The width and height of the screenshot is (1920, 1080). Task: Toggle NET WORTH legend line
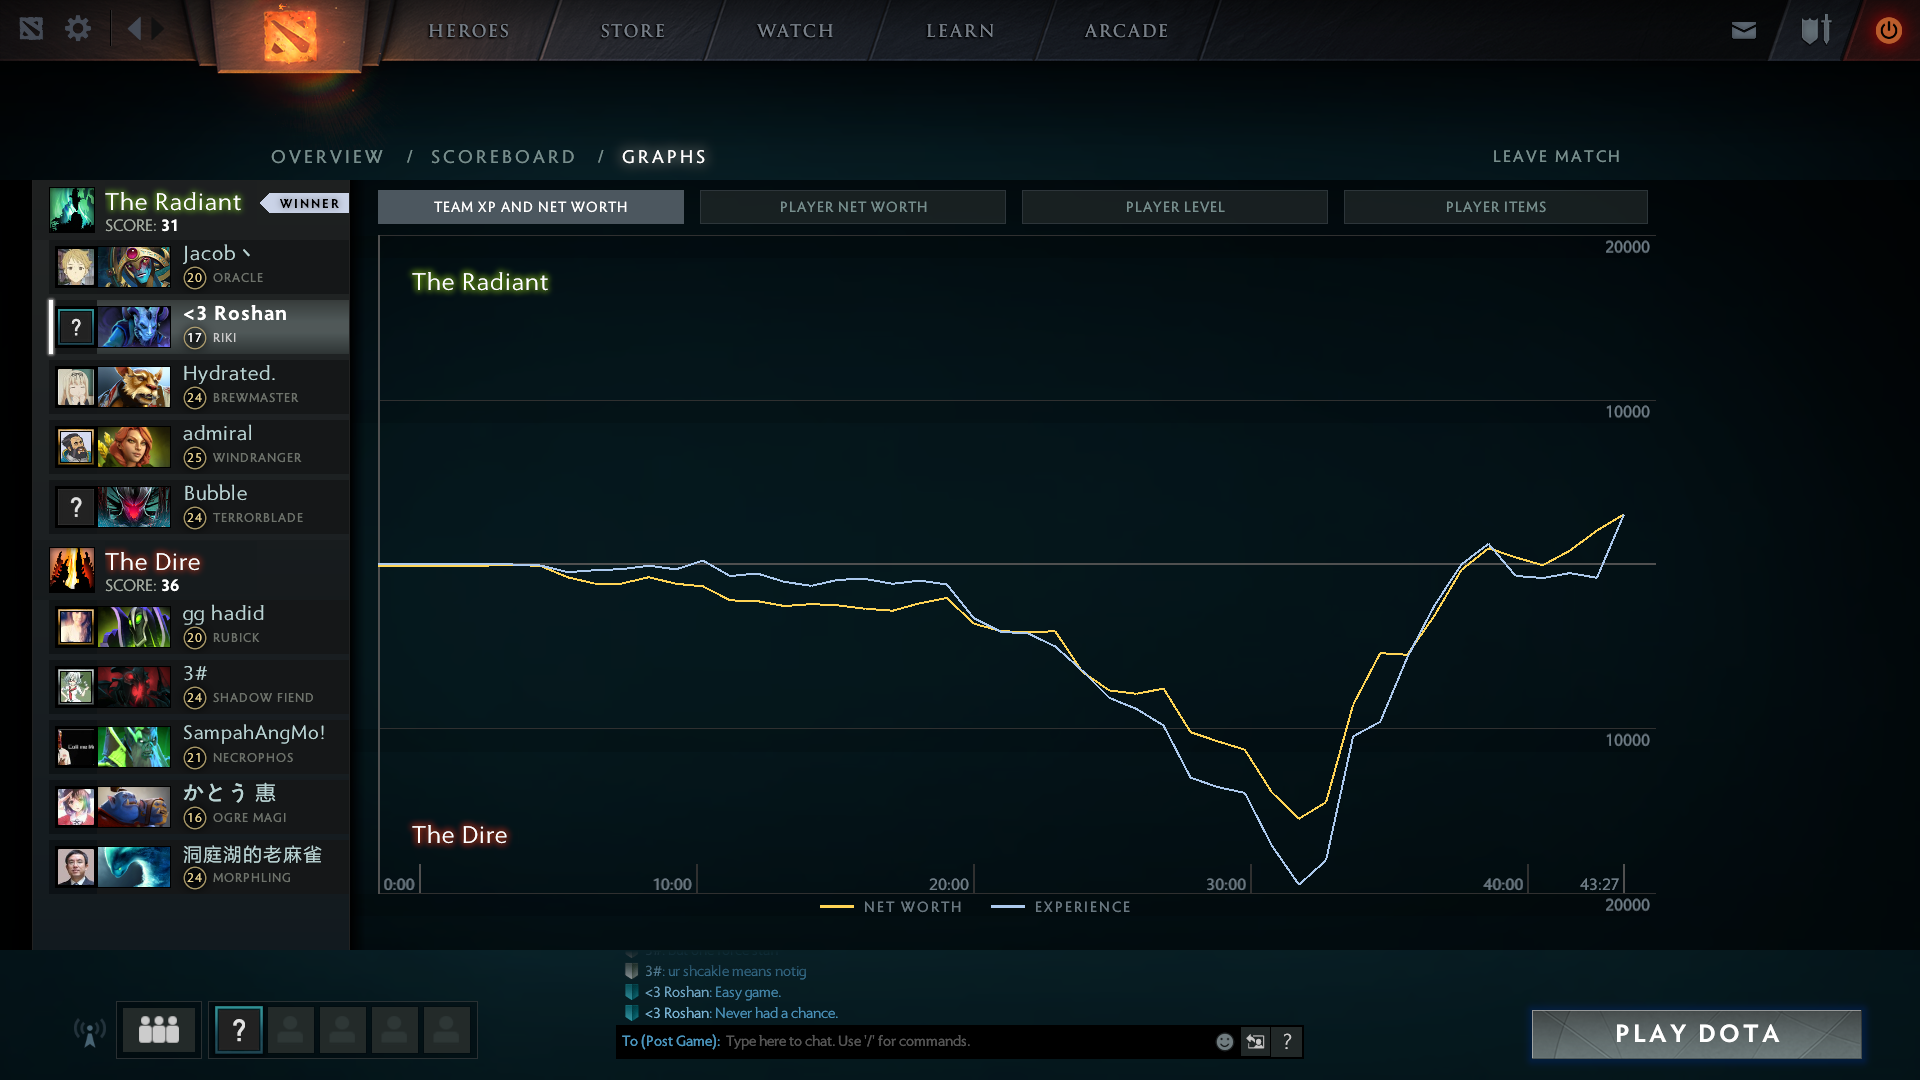891,907
